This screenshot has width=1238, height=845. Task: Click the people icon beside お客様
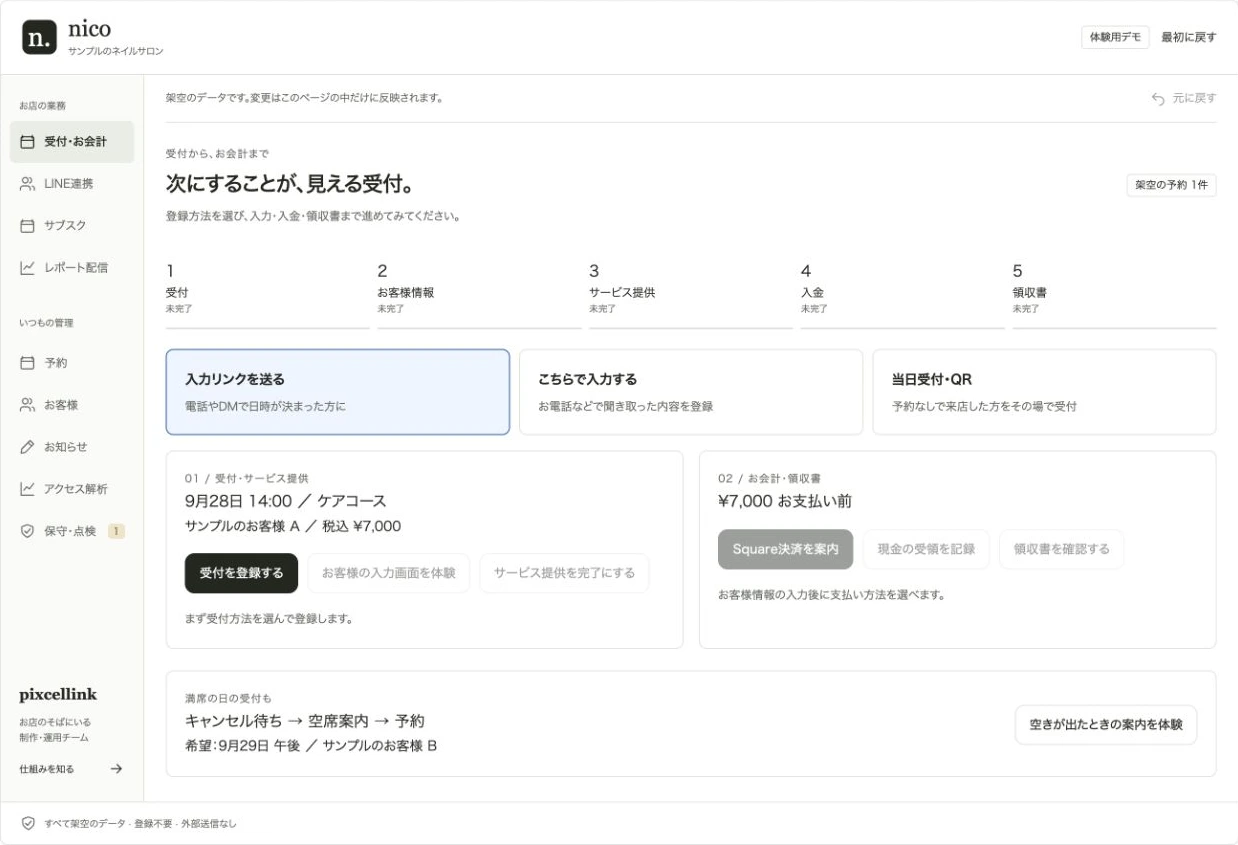28,405
